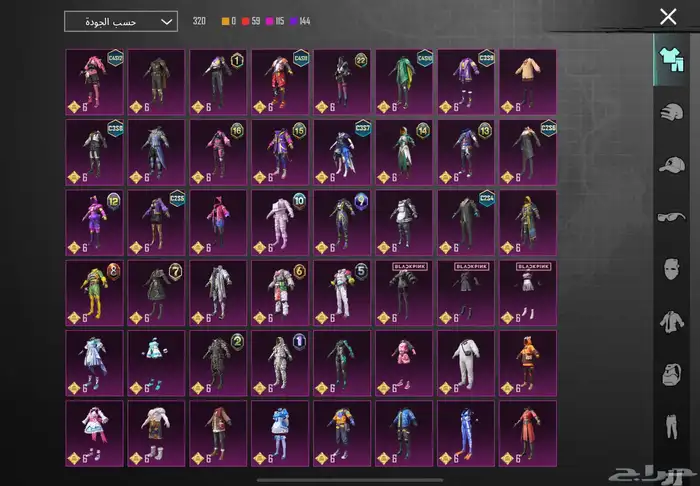700x486 pixels.
Task: Expand the حسب الجودة sort dropdown
Action: [x=120, y=21]
